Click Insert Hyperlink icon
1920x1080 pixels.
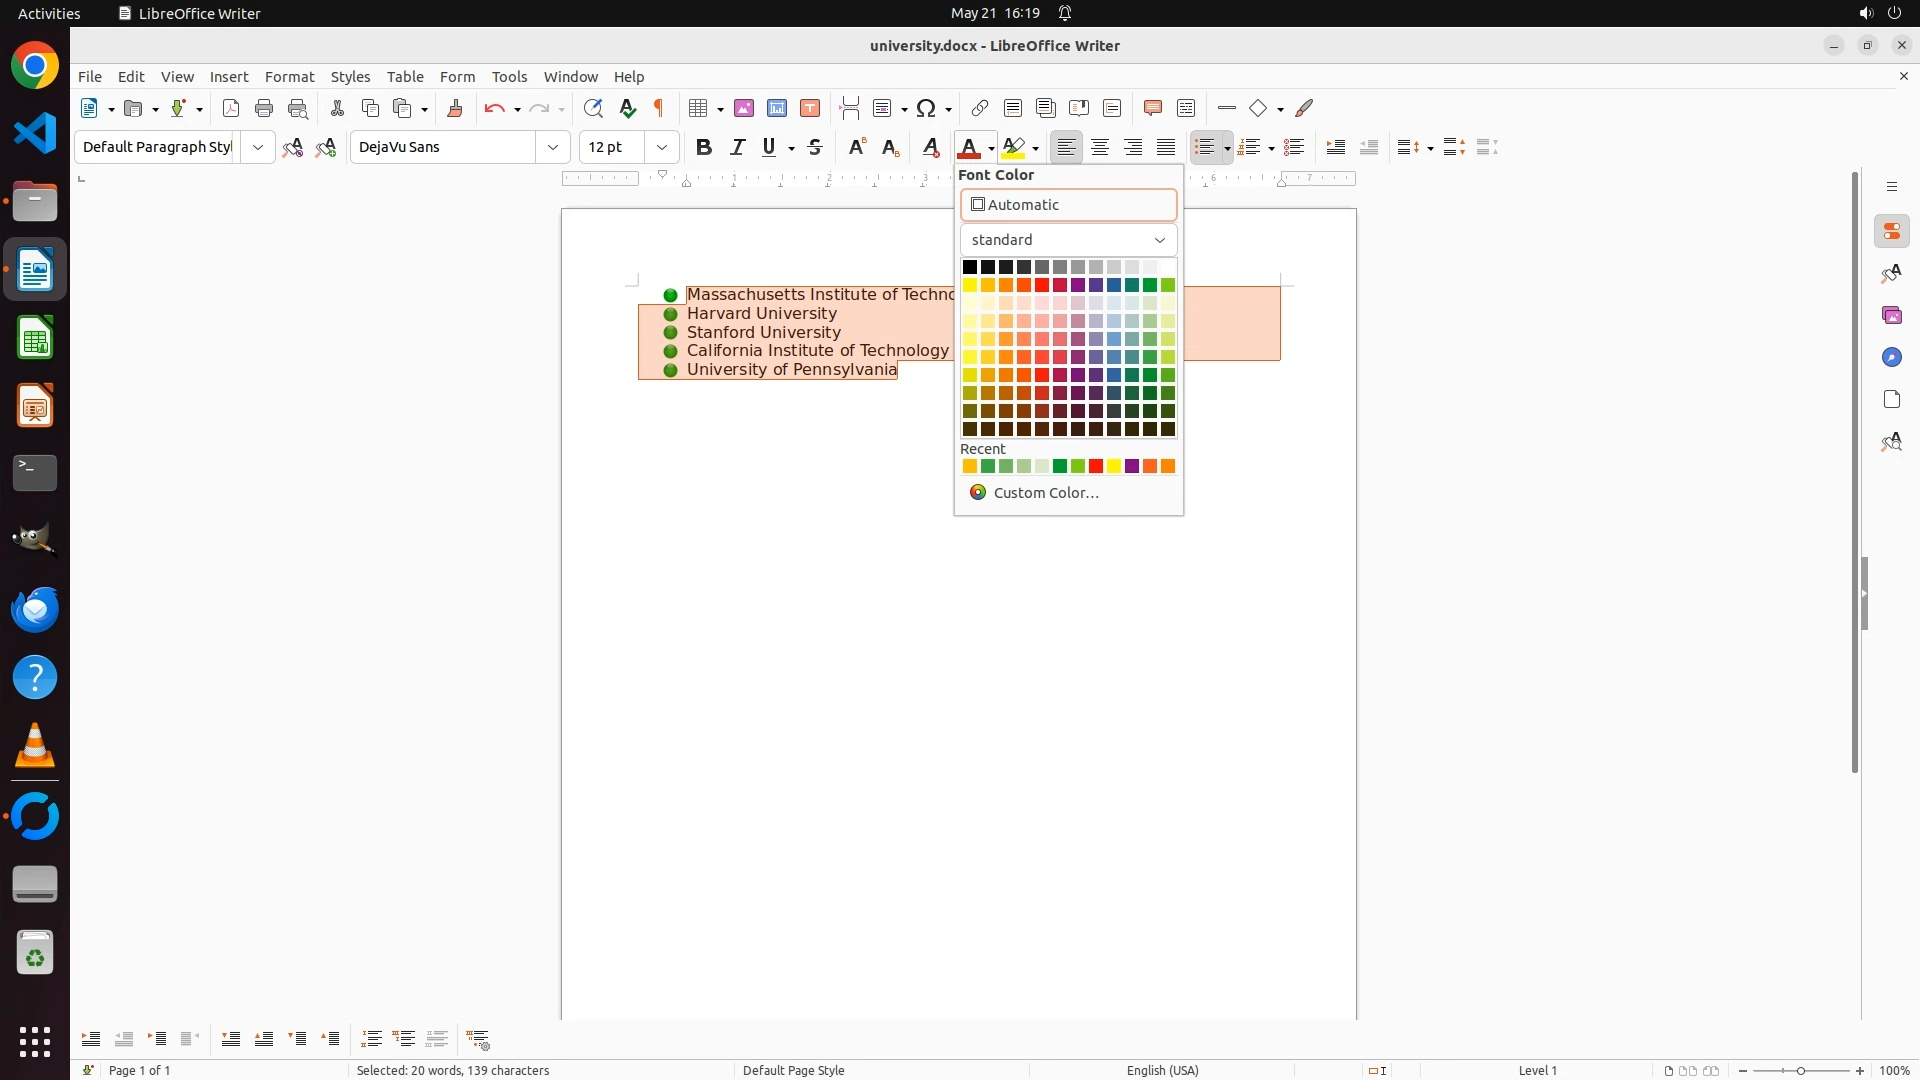980,109
